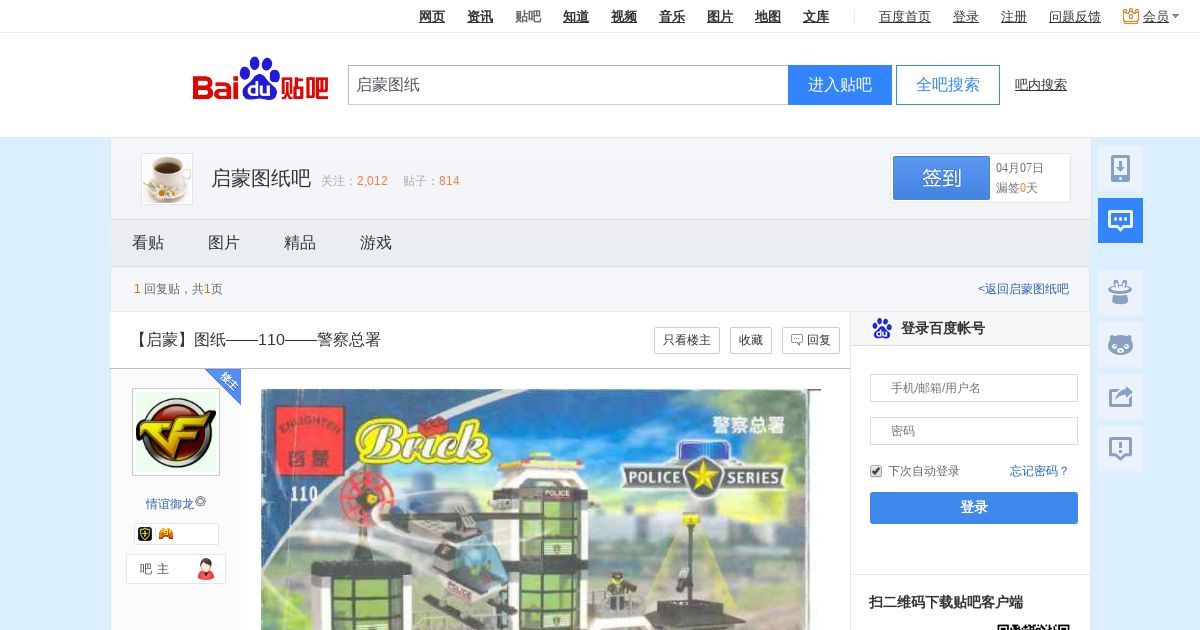Toggle 下次自动登录 checkbox
The width and height of the screenshot is (1200, 630).
point(876,471)
